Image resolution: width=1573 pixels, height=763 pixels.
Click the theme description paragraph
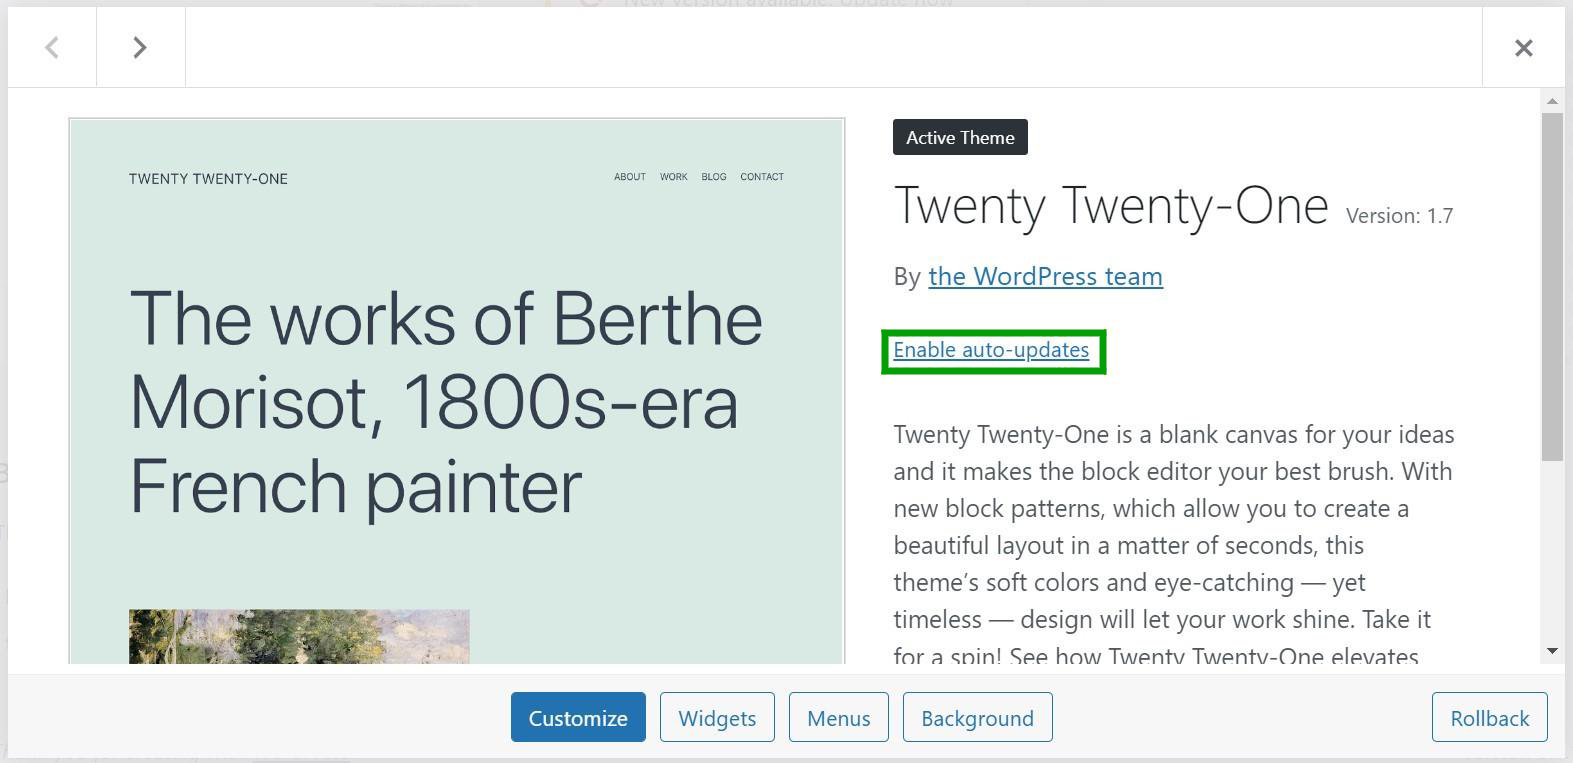point(1174,545)
